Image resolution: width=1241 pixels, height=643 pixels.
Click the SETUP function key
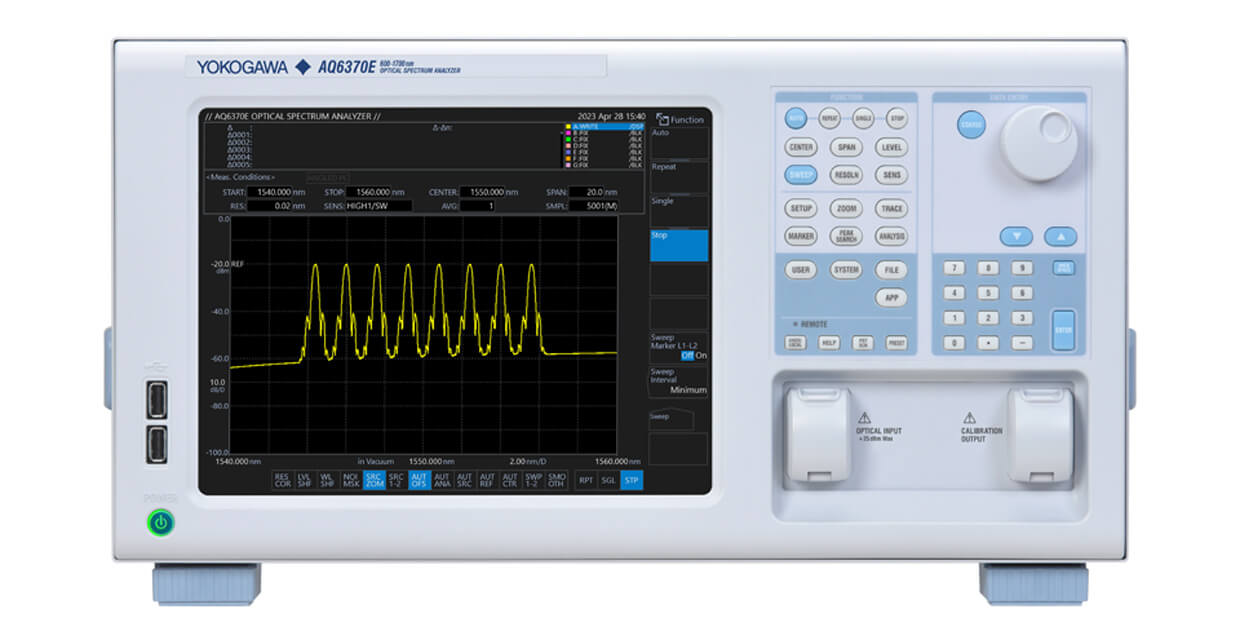(801, 209)
